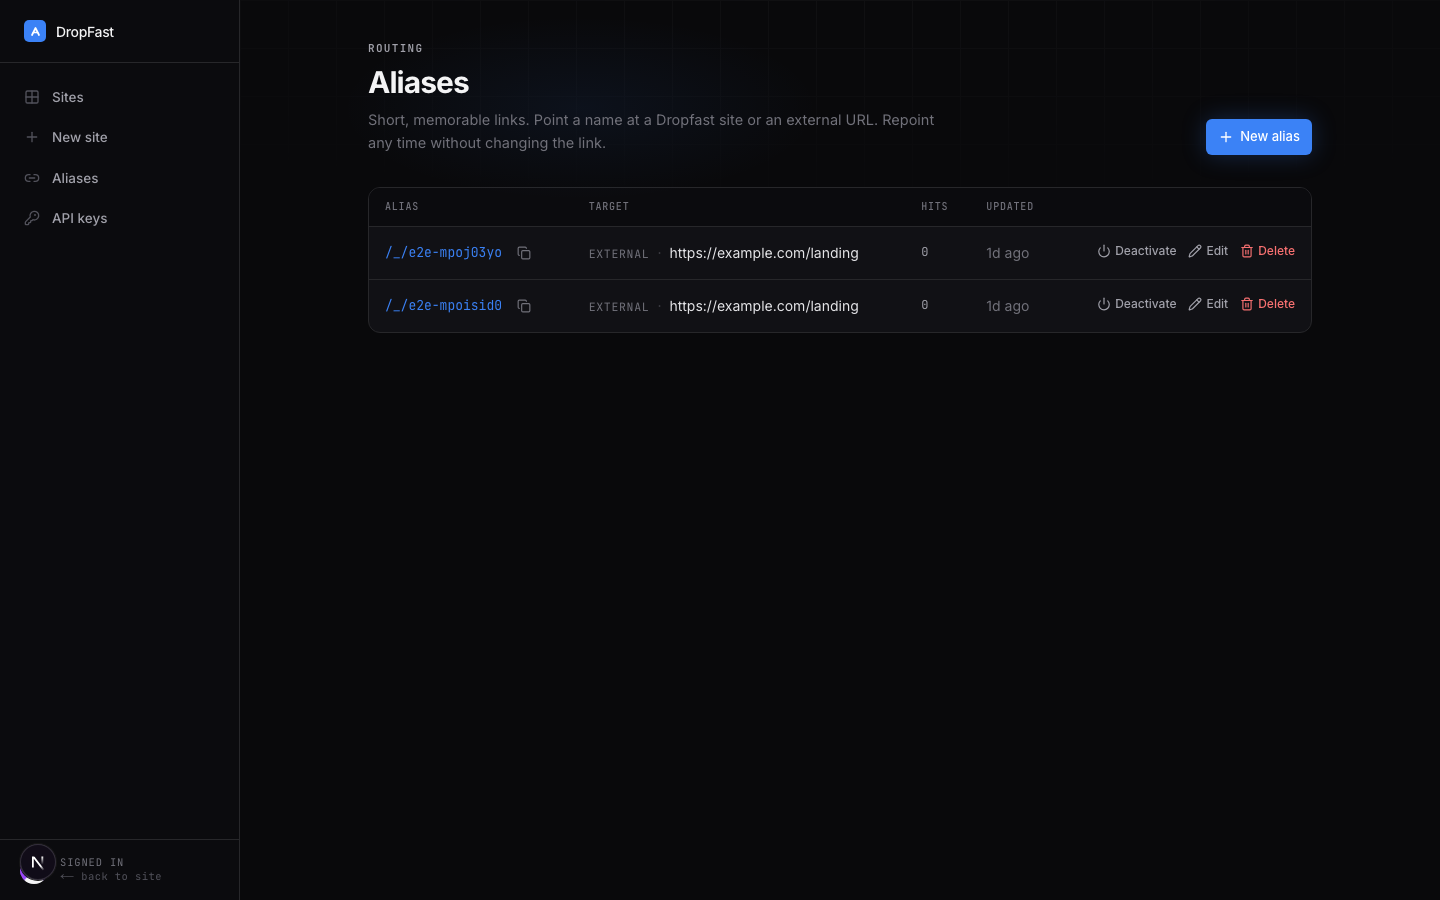Screen dimensions: 1440x900
Task: Open the /_/e2e-mpoj03yo alias link
Action: (x=443, y=252)
